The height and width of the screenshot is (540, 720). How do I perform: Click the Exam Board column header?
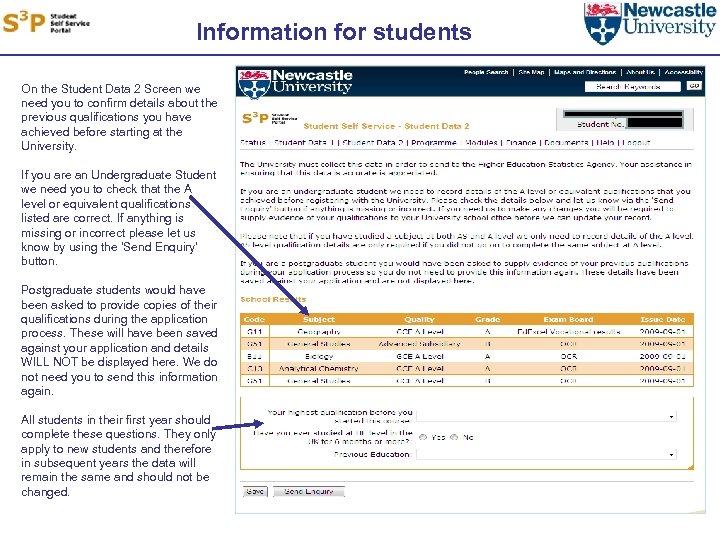click(x=568, y=319)
